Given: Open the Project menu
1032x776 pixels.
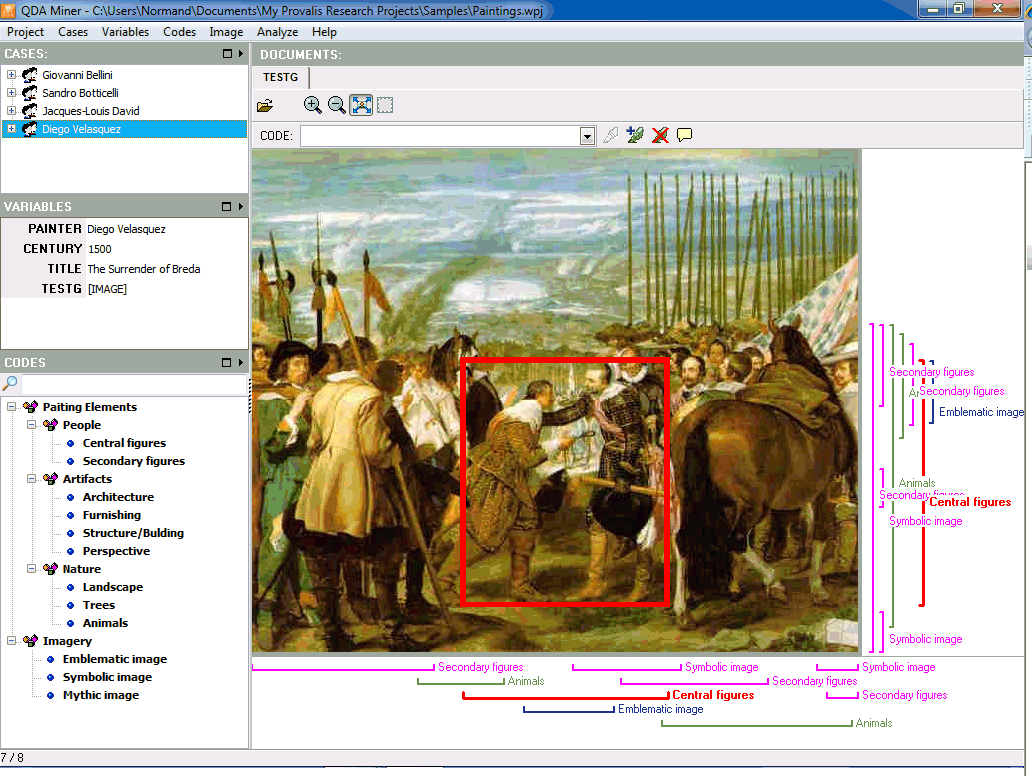Looking at the screenshot, I should pos(25,32).
